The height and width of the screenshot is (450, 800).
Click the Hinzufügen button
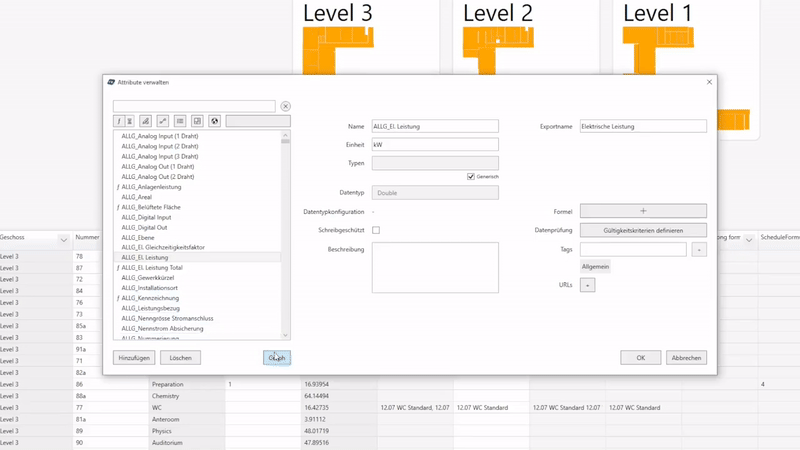point(134,357)
